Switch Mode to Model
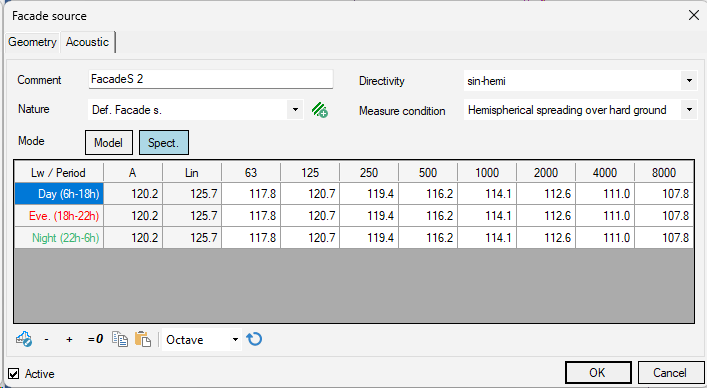707x388 pixels. pos(109,143)
